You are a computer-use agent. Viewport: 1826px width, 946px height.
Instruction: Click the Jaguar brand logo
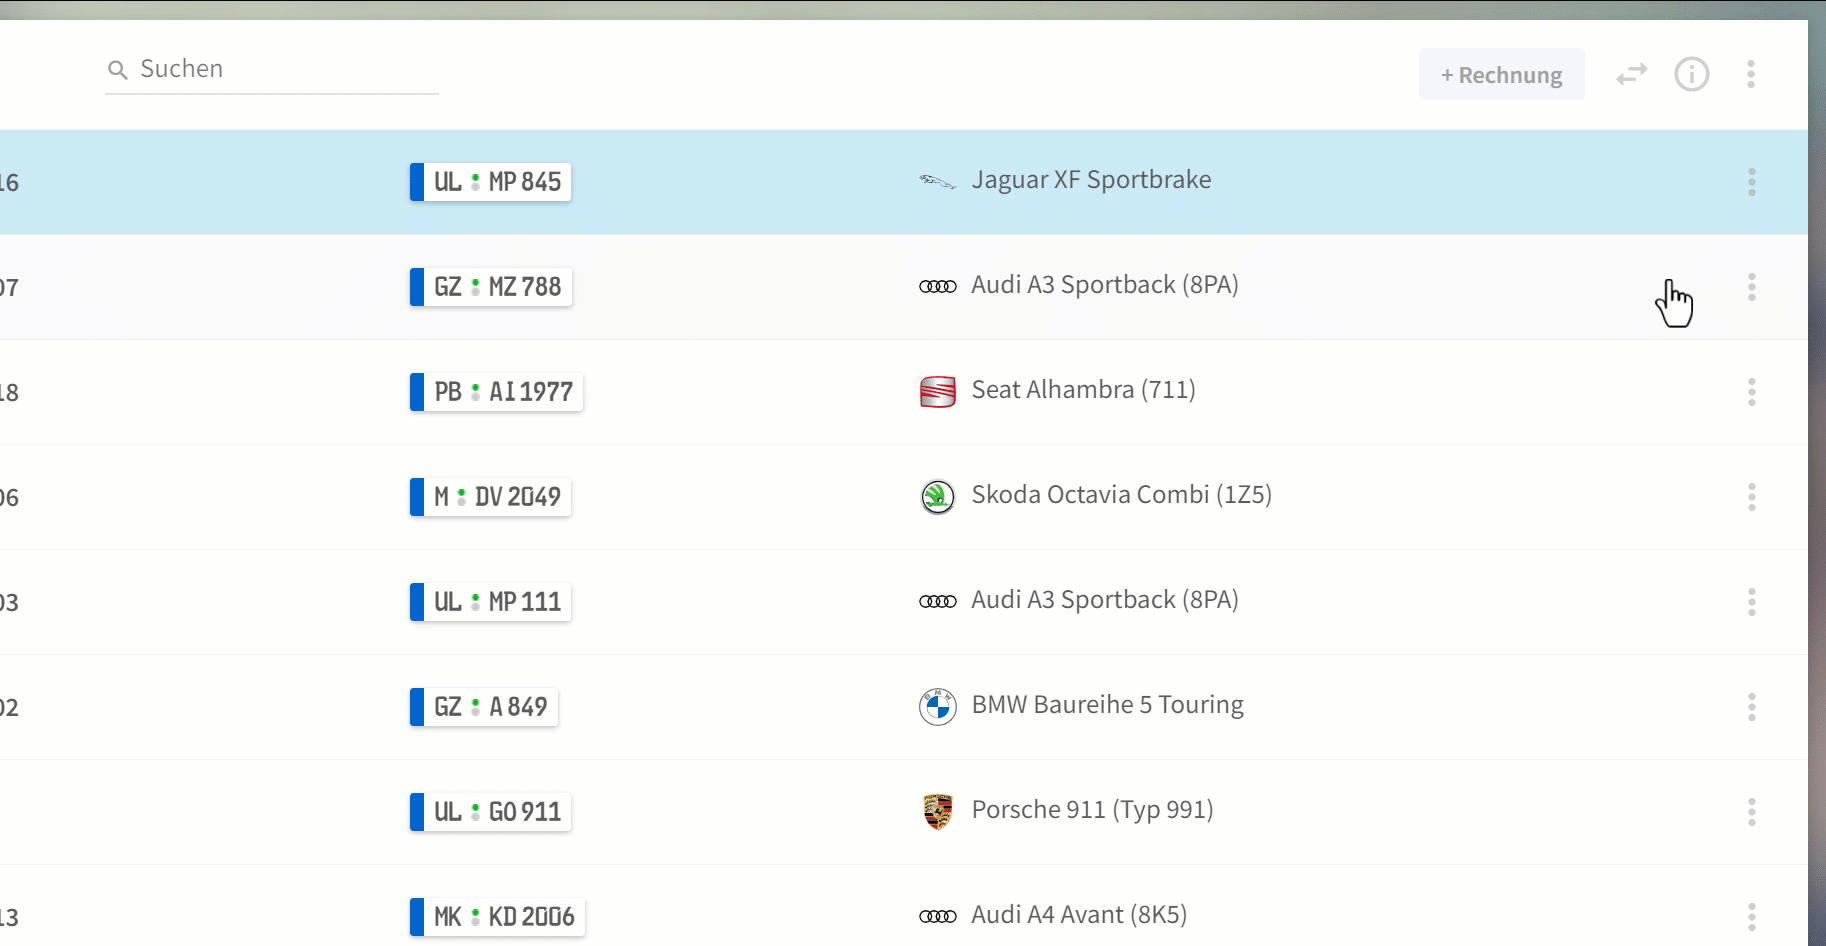tap(938, 181)
